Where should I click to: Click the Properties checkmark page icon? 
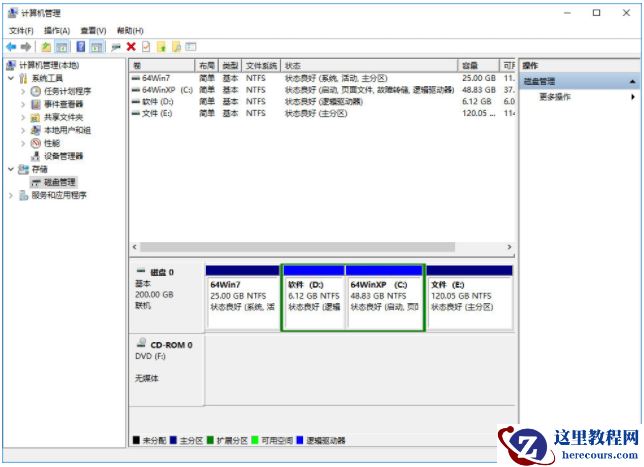click(x=146, y=47)
